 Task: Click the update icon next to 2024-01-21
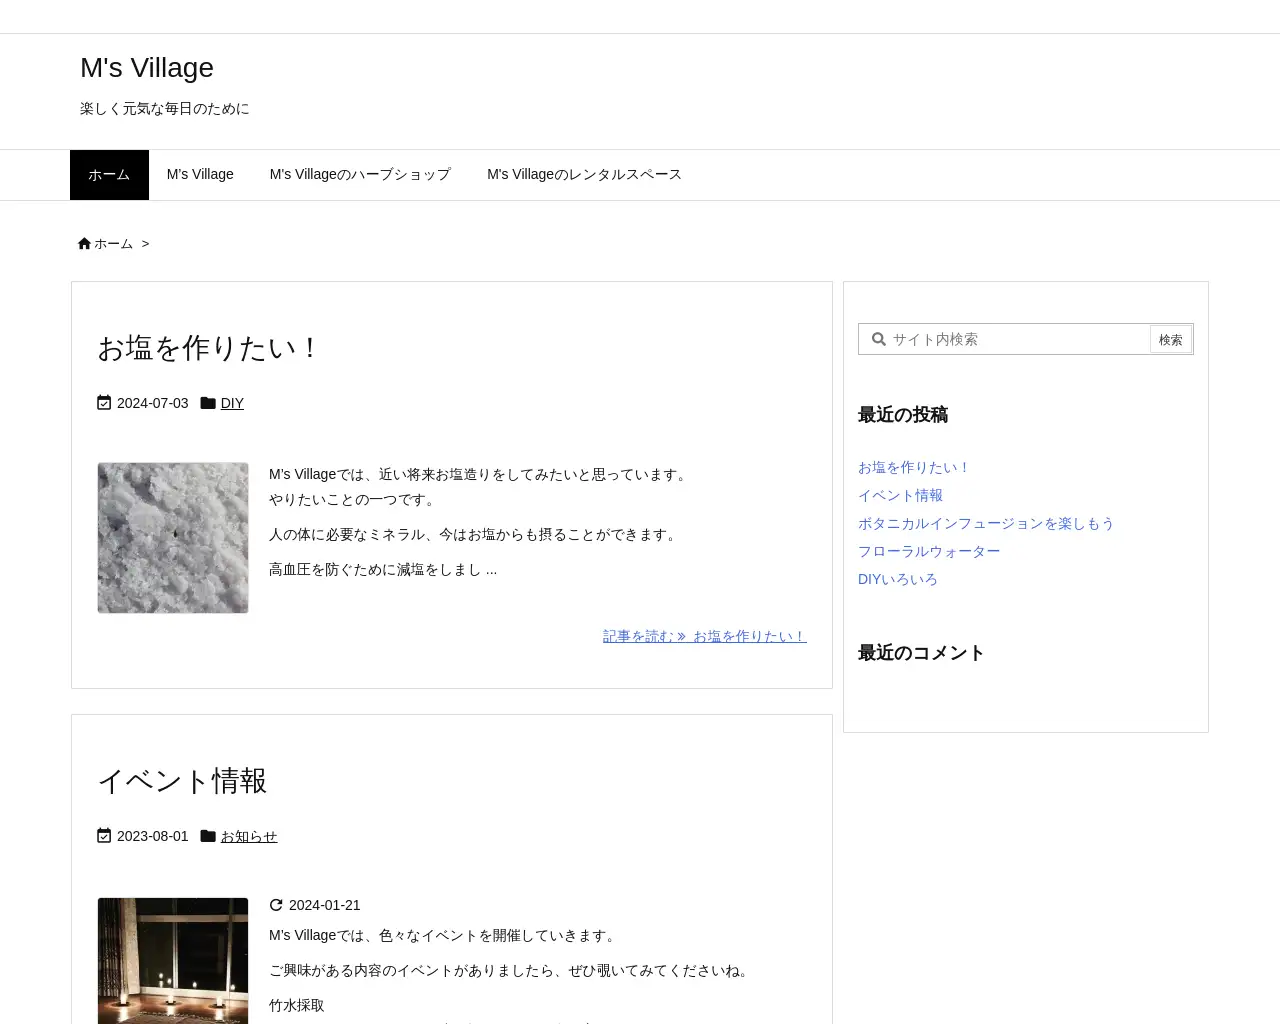[276, 905]
